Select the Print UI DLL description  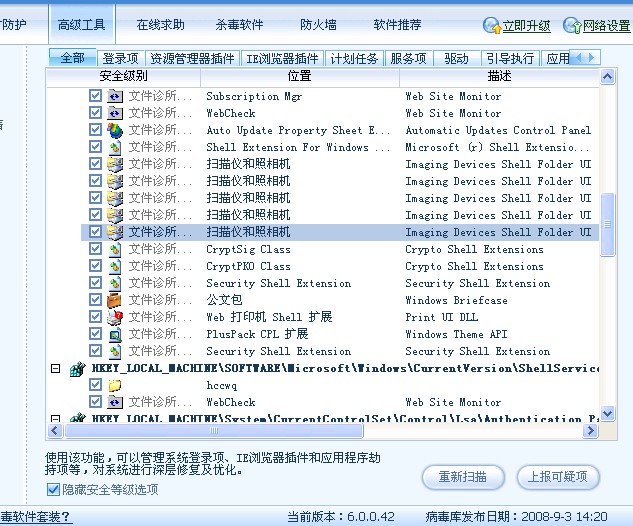[x=442, y=317]
